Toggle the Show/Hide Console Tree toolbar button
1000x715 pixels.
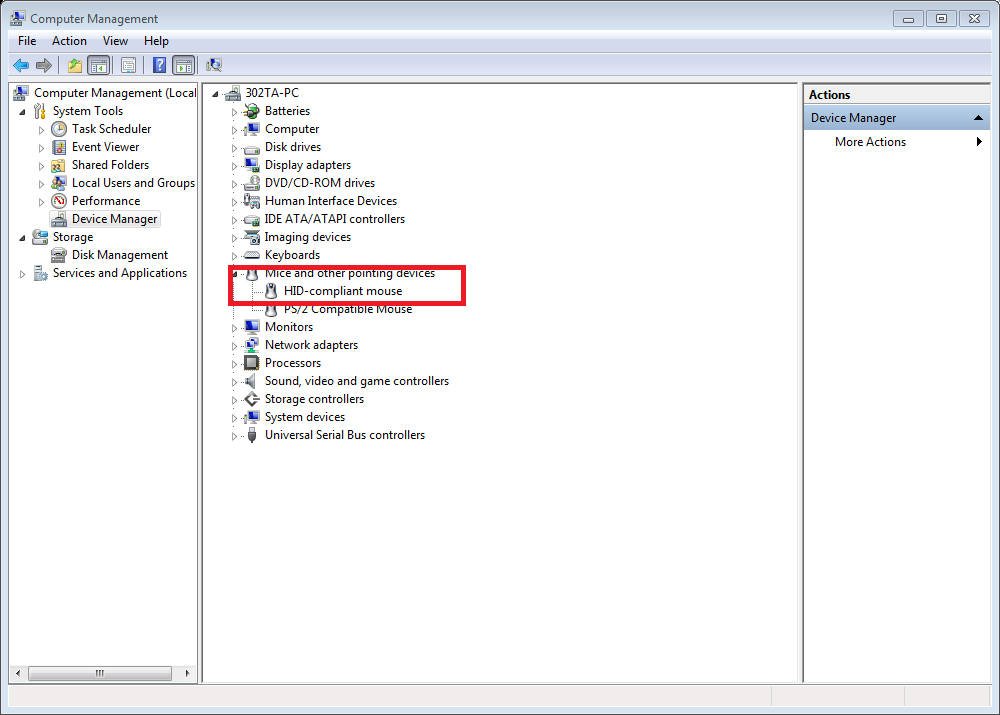pos(98,65)
